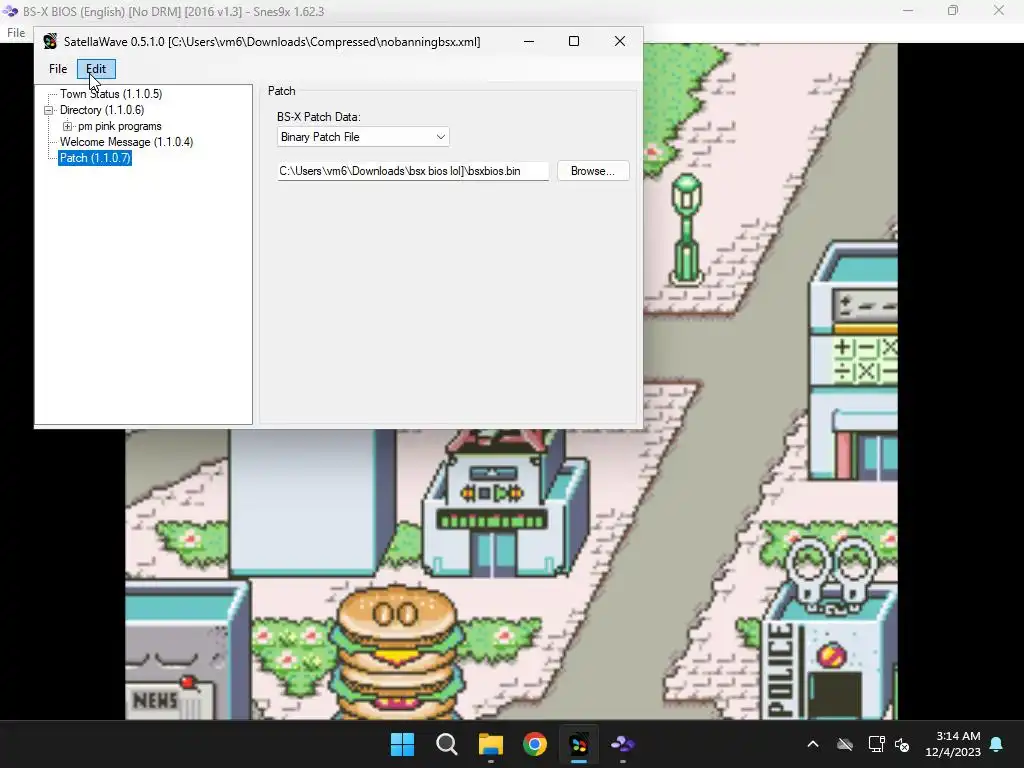Switch to Snes9x taskbar icon
This screenshot has width=1024, height=768.
point(622,744)
